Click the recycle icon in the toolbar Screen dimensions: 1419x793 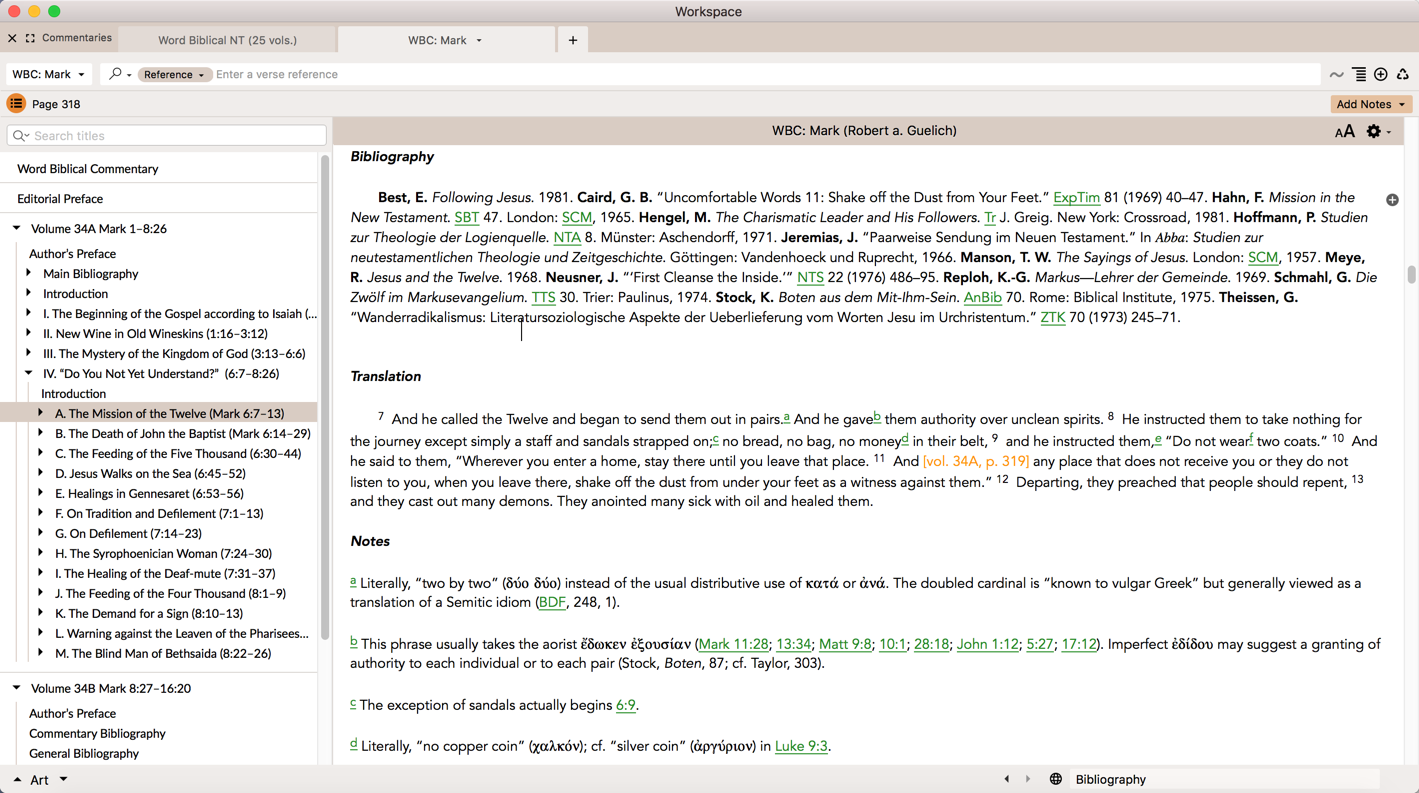[x=1403, y=75]
